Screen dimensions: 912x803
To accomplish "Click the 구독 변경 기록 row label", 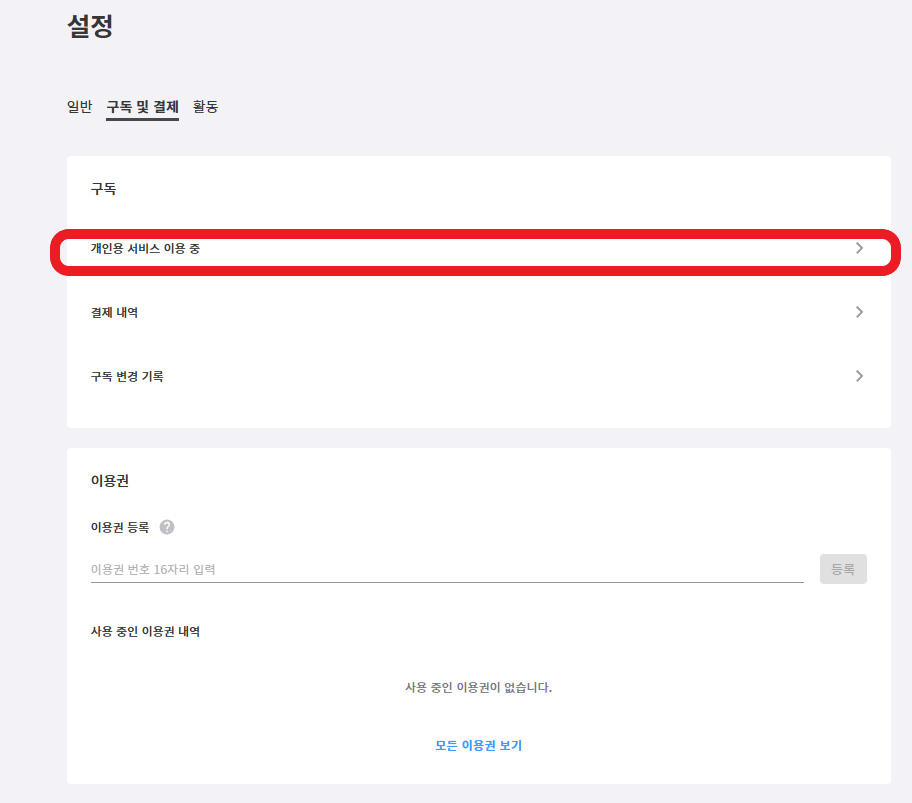I will pos(127,376).
